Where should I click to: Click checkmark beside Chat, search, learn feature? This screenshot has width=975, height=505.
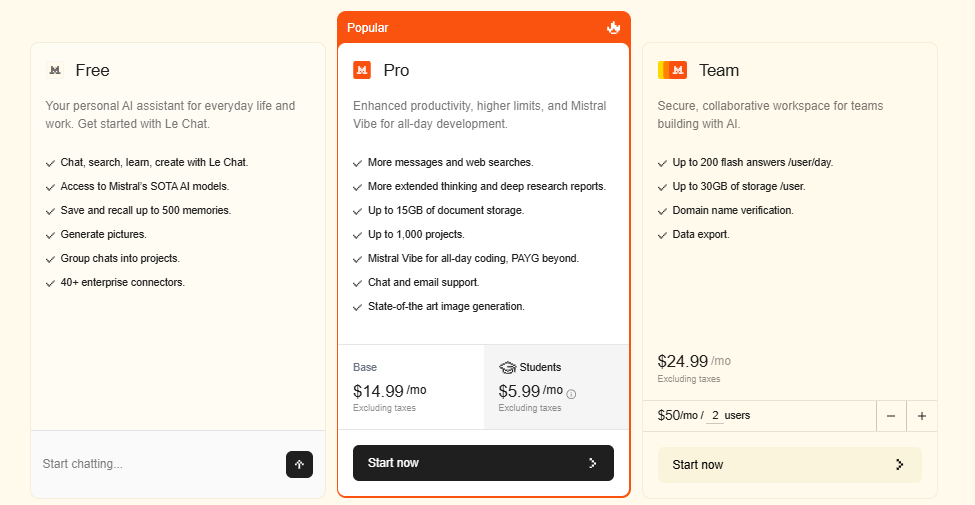[50, 163]
